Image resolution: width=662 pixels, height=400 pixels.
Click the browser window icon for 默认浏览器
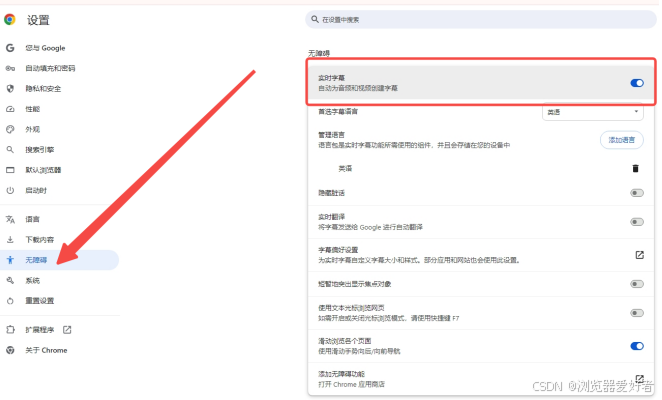(x=10, y=170)
